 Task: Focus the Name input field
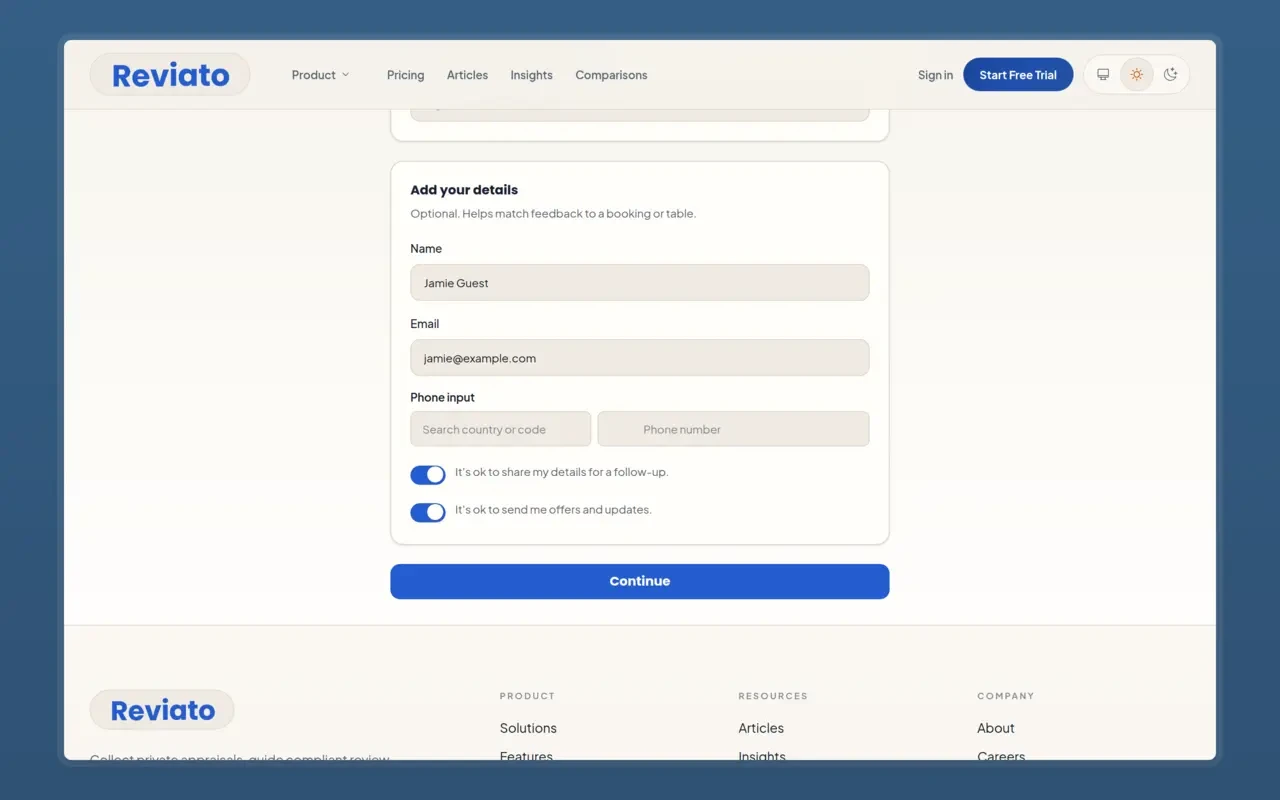[x=640, y=283]
